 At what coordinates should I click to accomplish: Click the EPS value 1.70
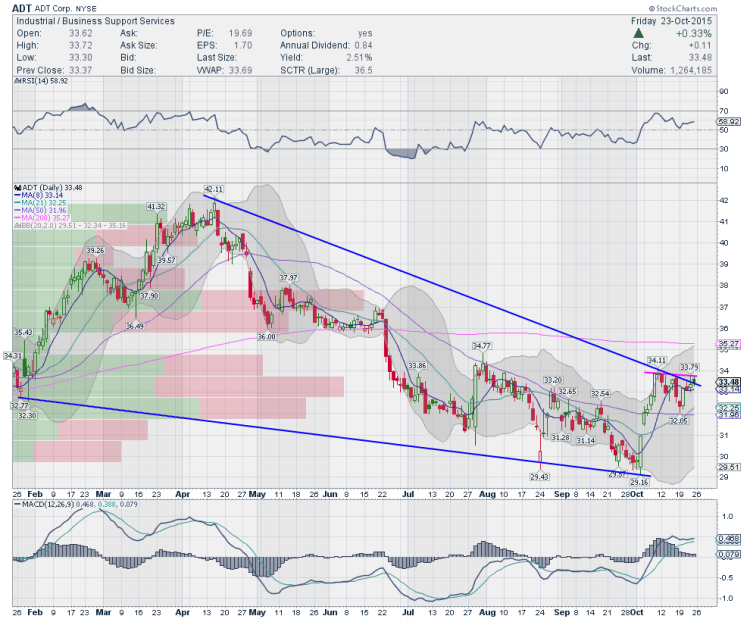(243, 45)
